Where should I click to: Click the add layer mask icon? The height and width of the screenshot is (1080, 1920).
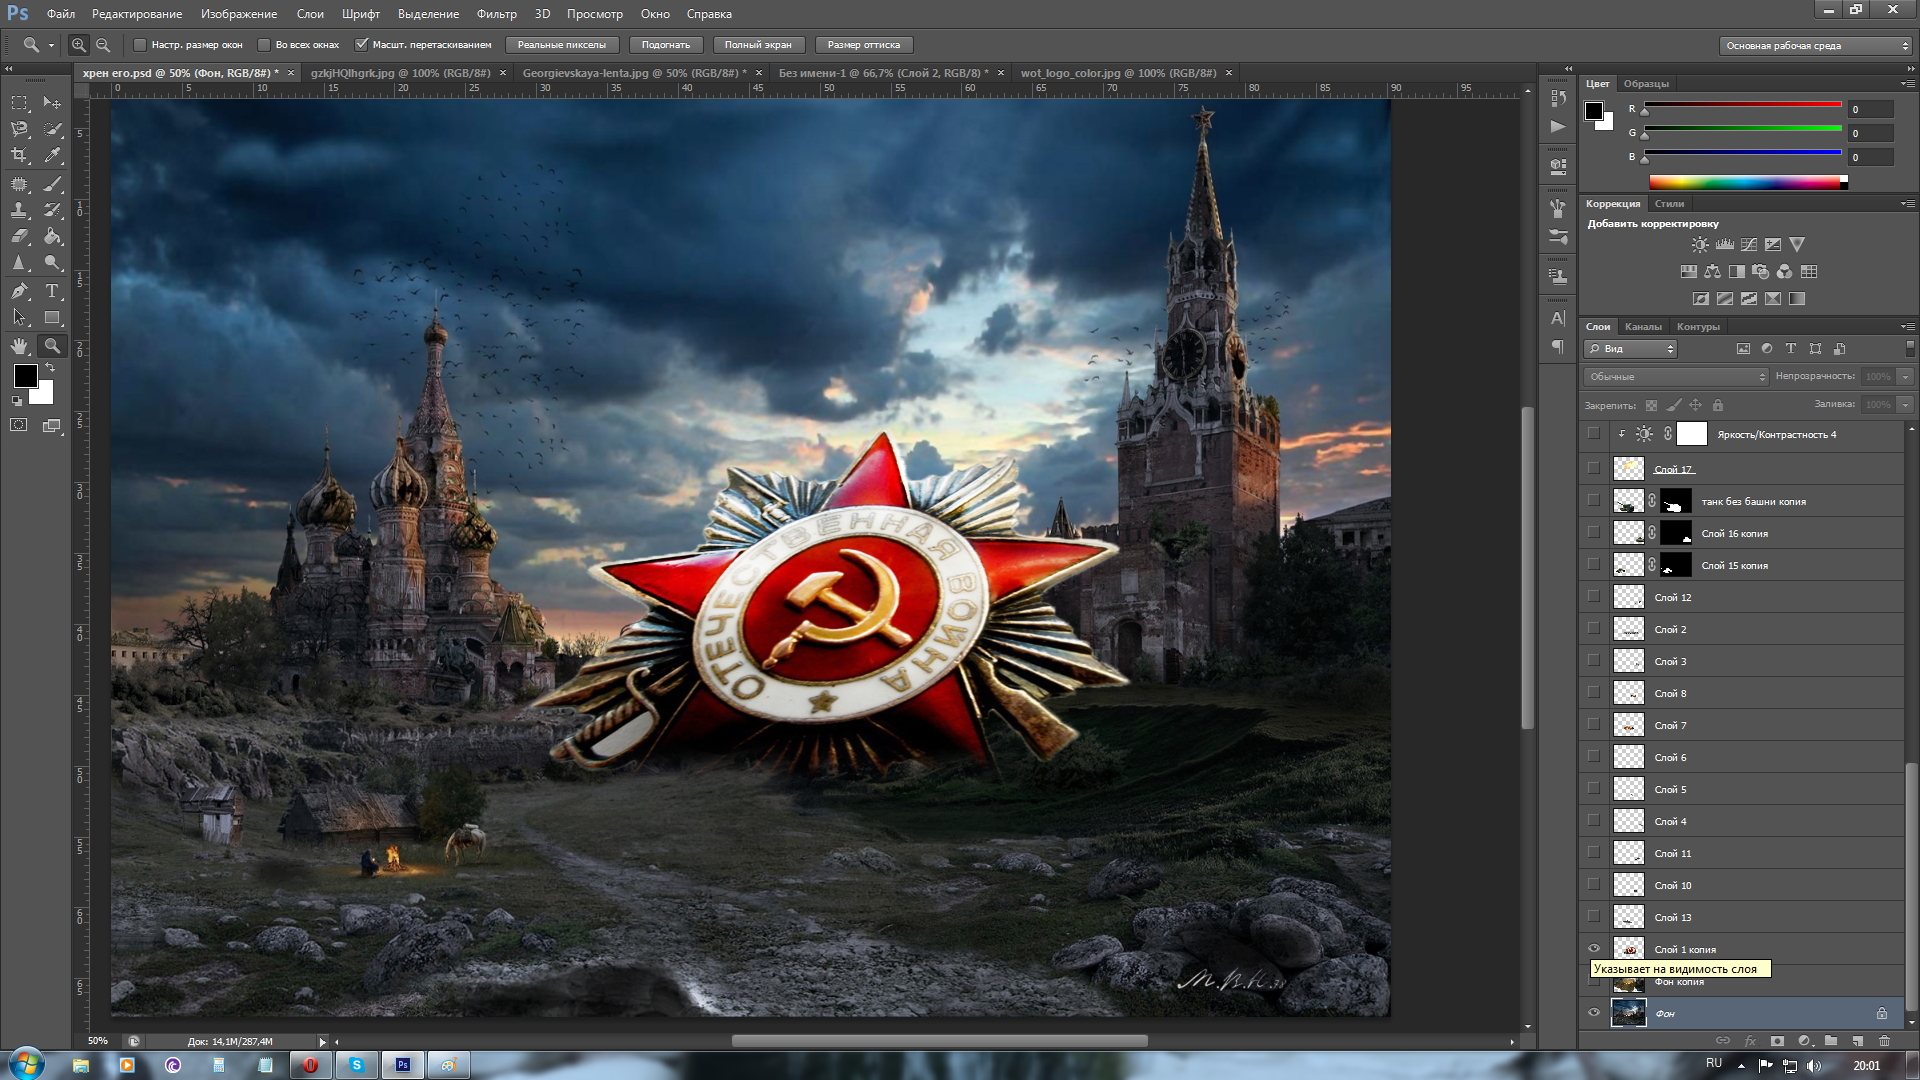[1777, 1041]
